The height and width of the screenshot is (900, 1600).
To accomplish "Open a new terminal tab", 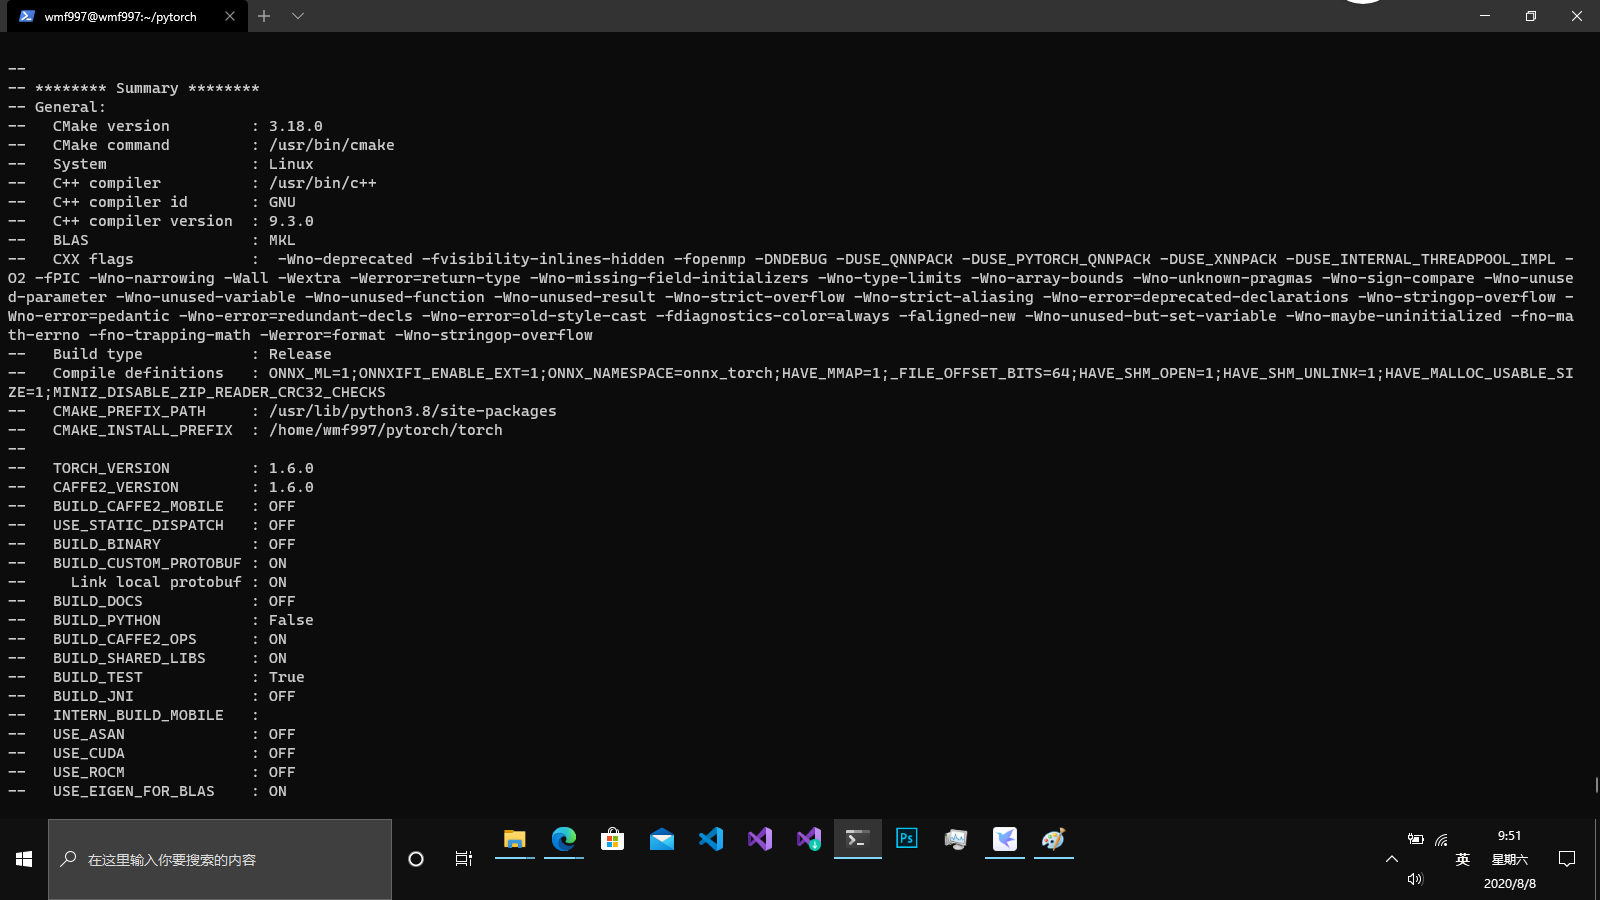I will pyautogui.click(x=264, y=16).
